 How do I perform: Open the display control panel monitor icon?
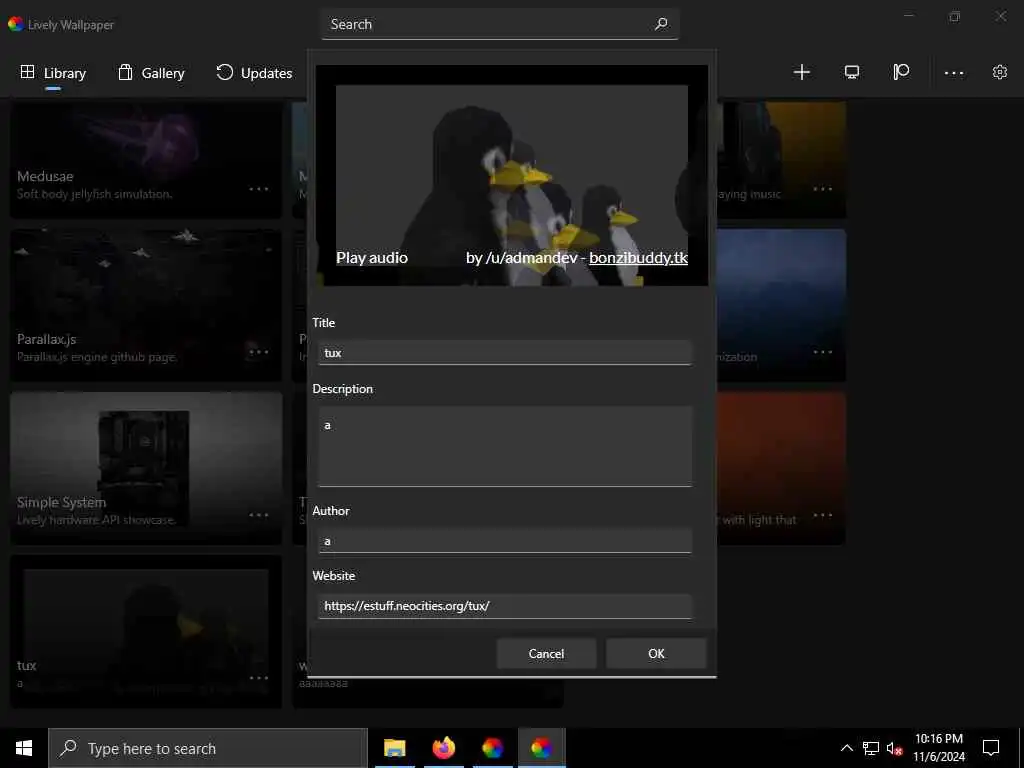[x=852, y=72]
